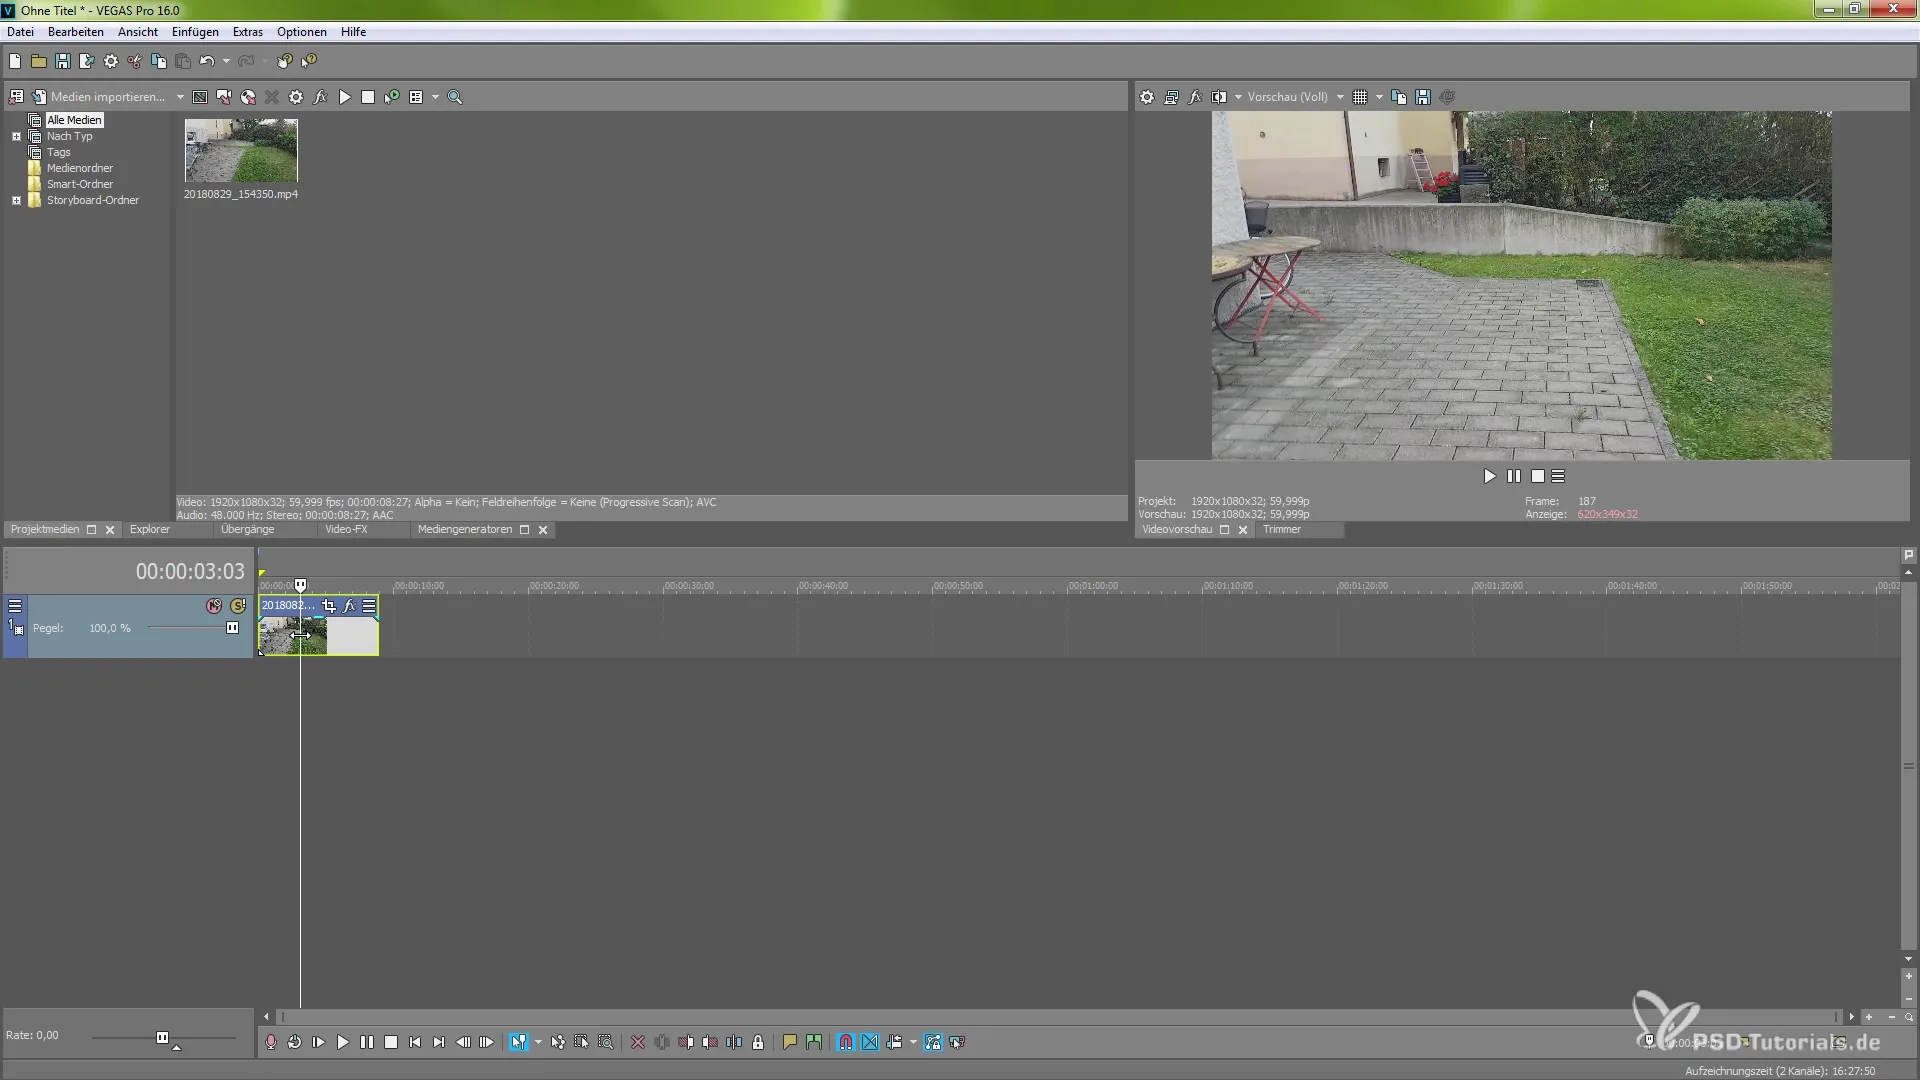The height and width of the screenshot is (1080, 1920).
Task: Open undo history dropdown arrow
Action: [226, 61]
